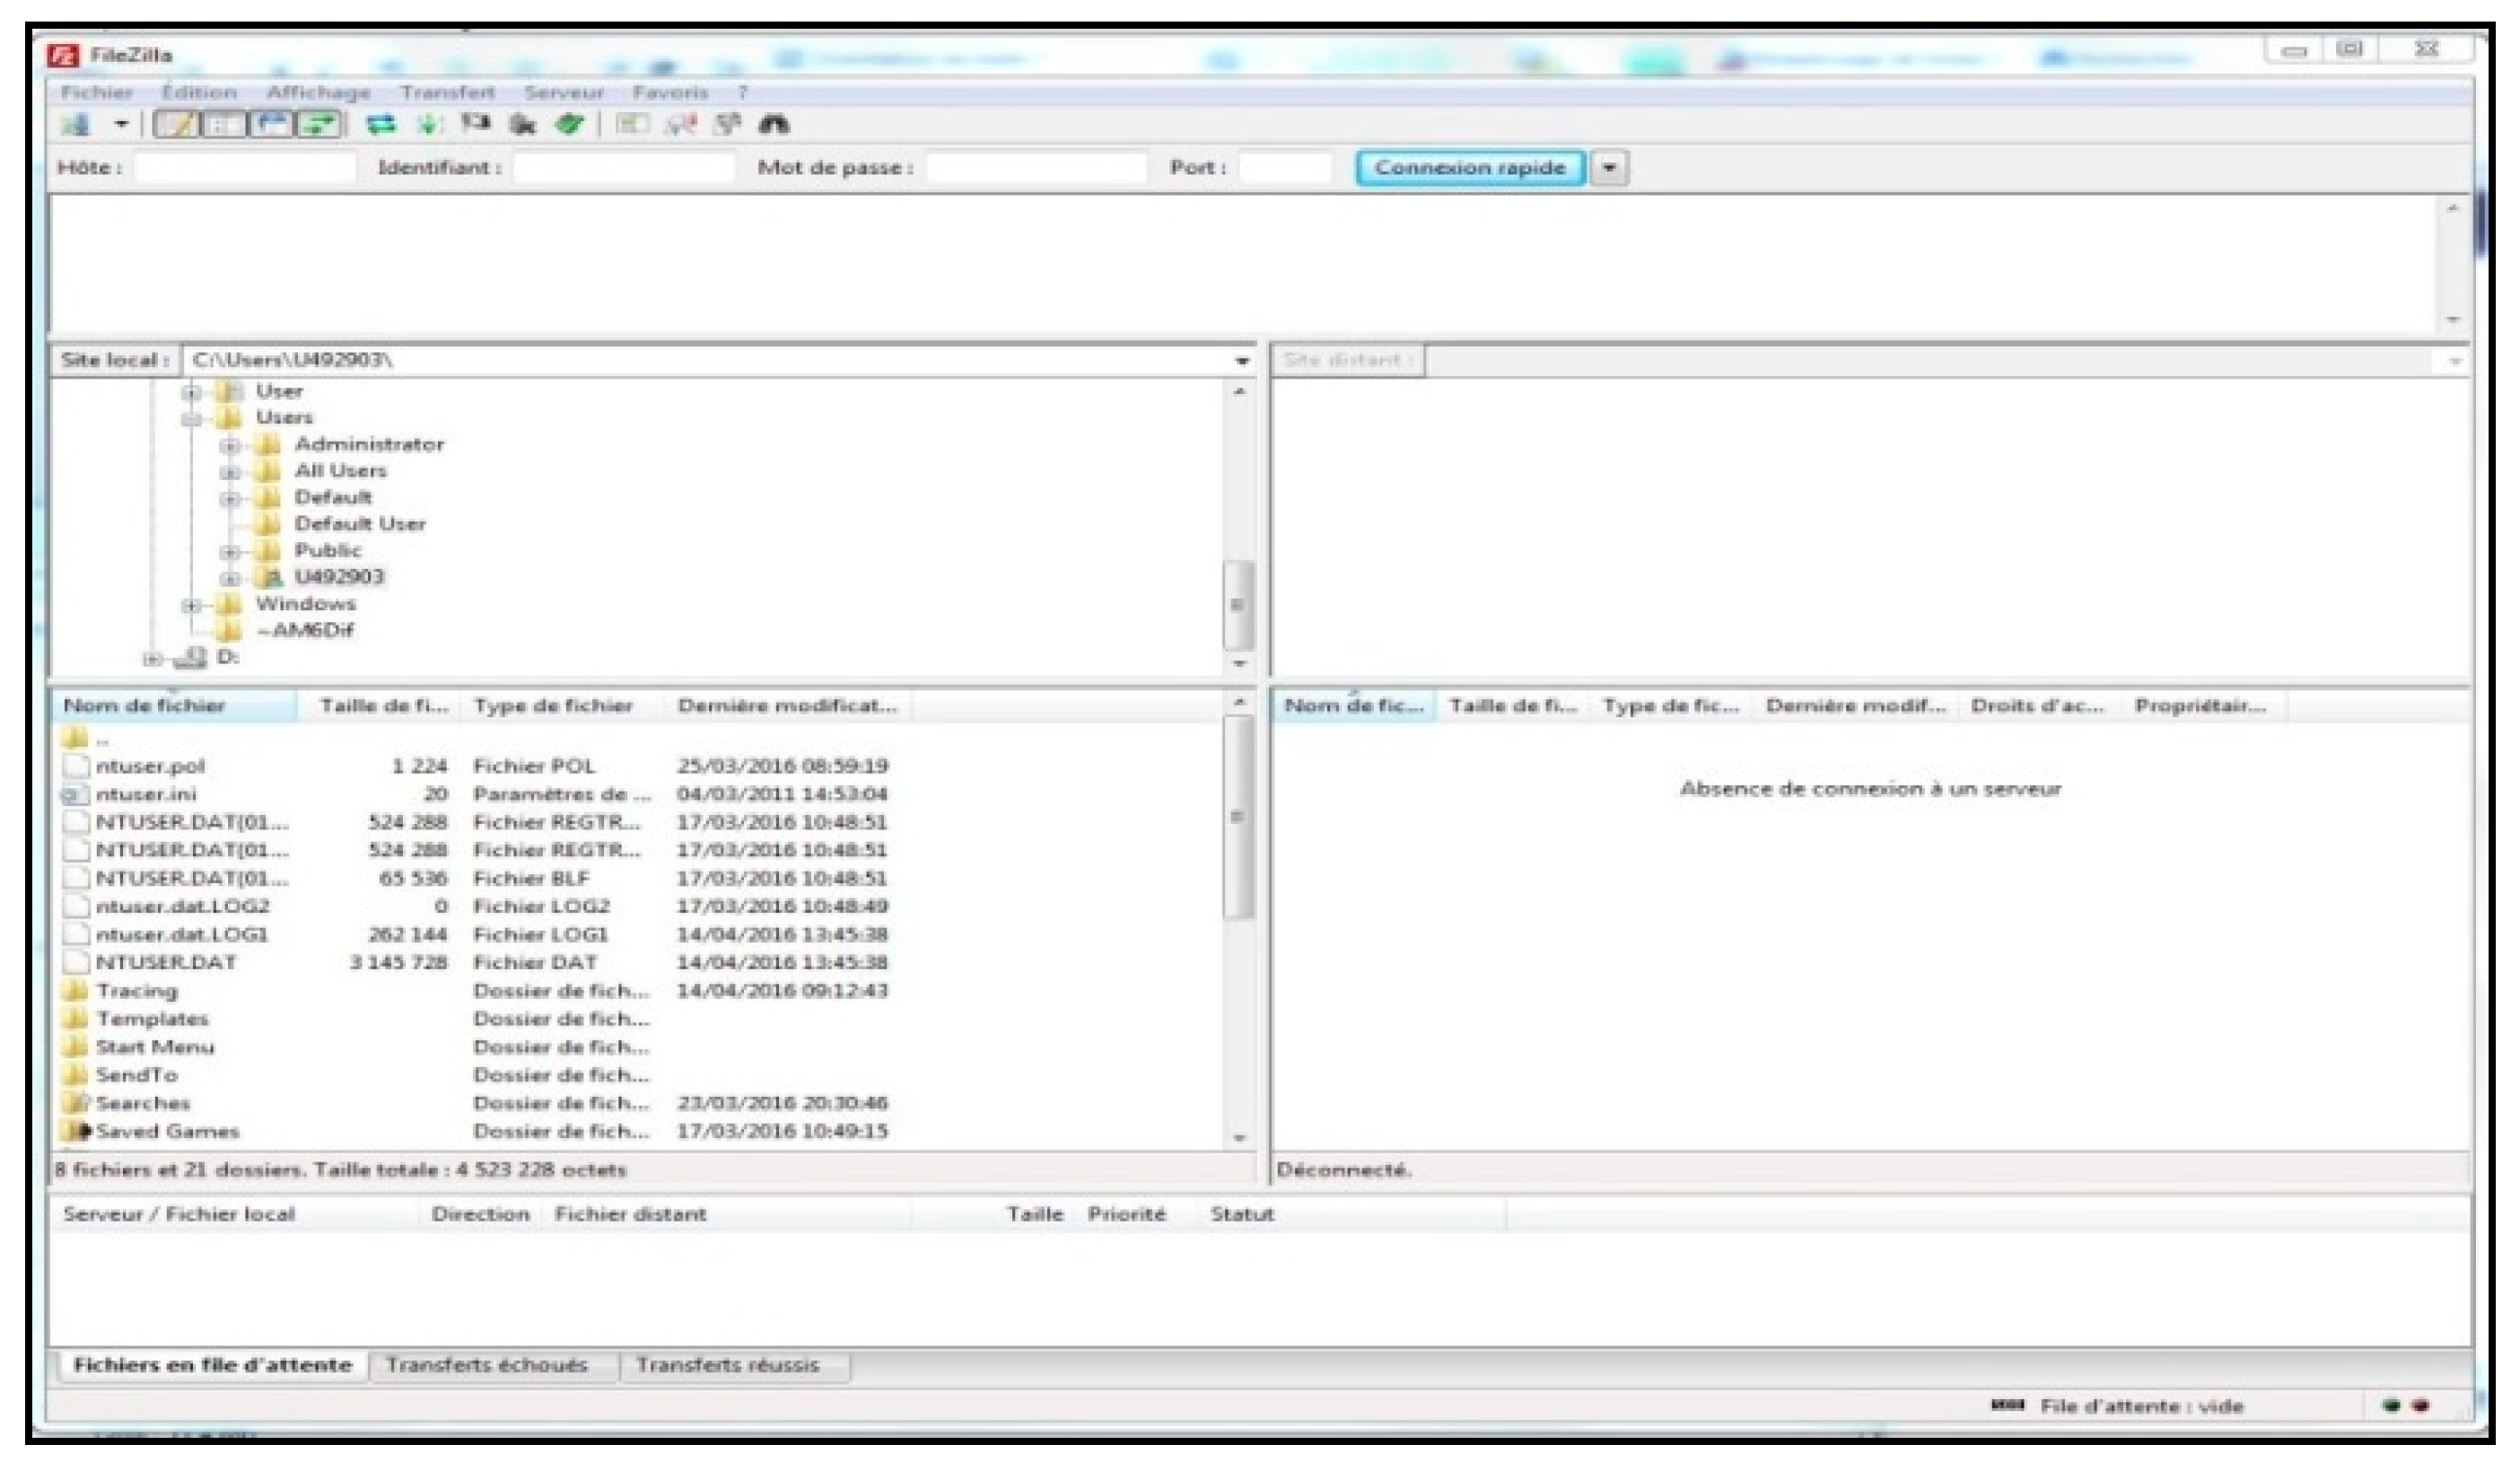Click the process queue icon
The image size is (2520, 1471).
point(428,125)
